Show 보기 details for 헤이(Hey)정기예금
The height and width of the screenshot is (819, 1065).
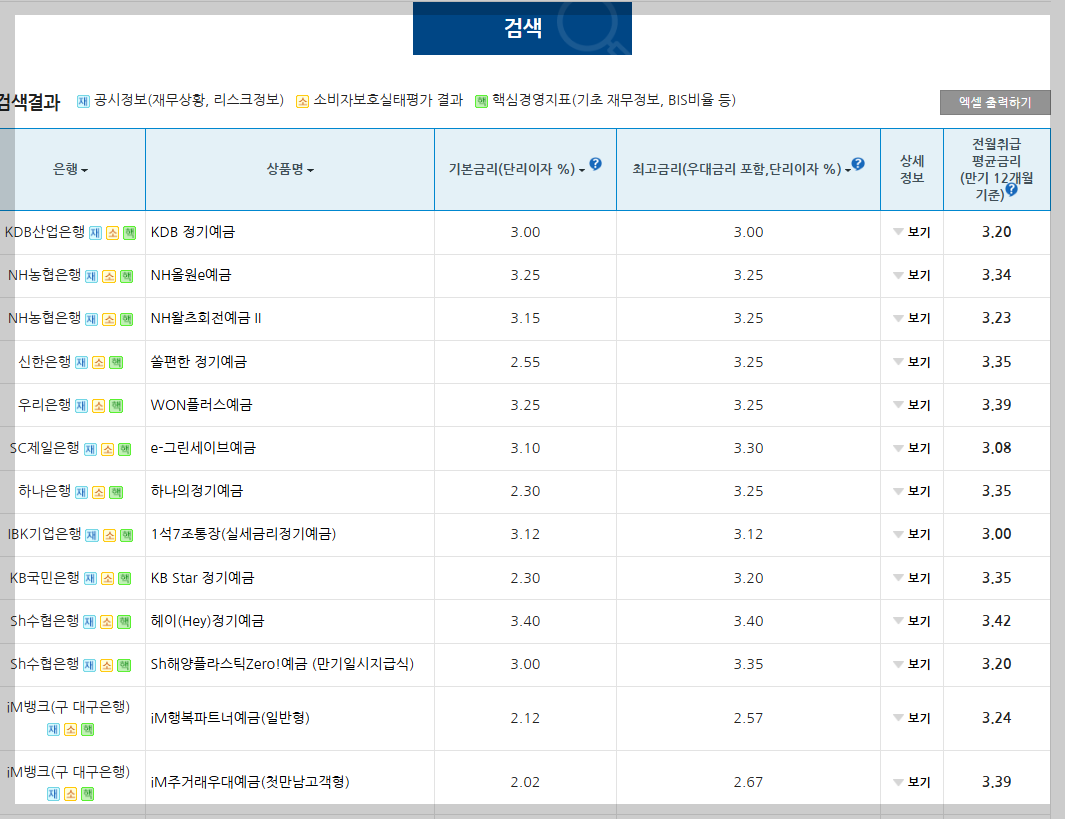coord(911,621)
